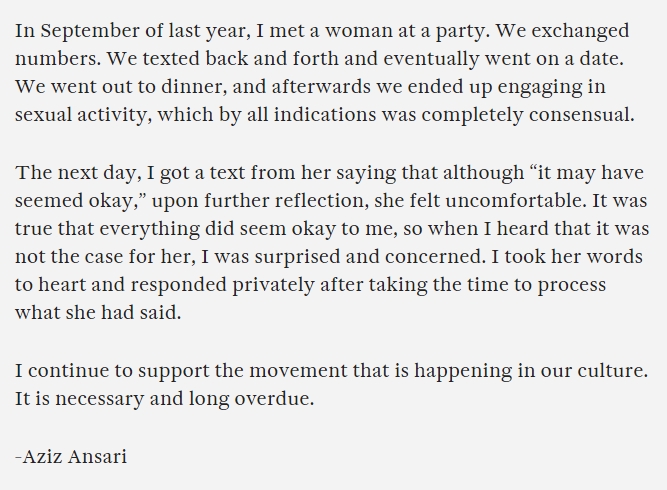The image size is (667, 490).
Task: Click the signature "-Aziz Ansari"
Action: point(71,457)
